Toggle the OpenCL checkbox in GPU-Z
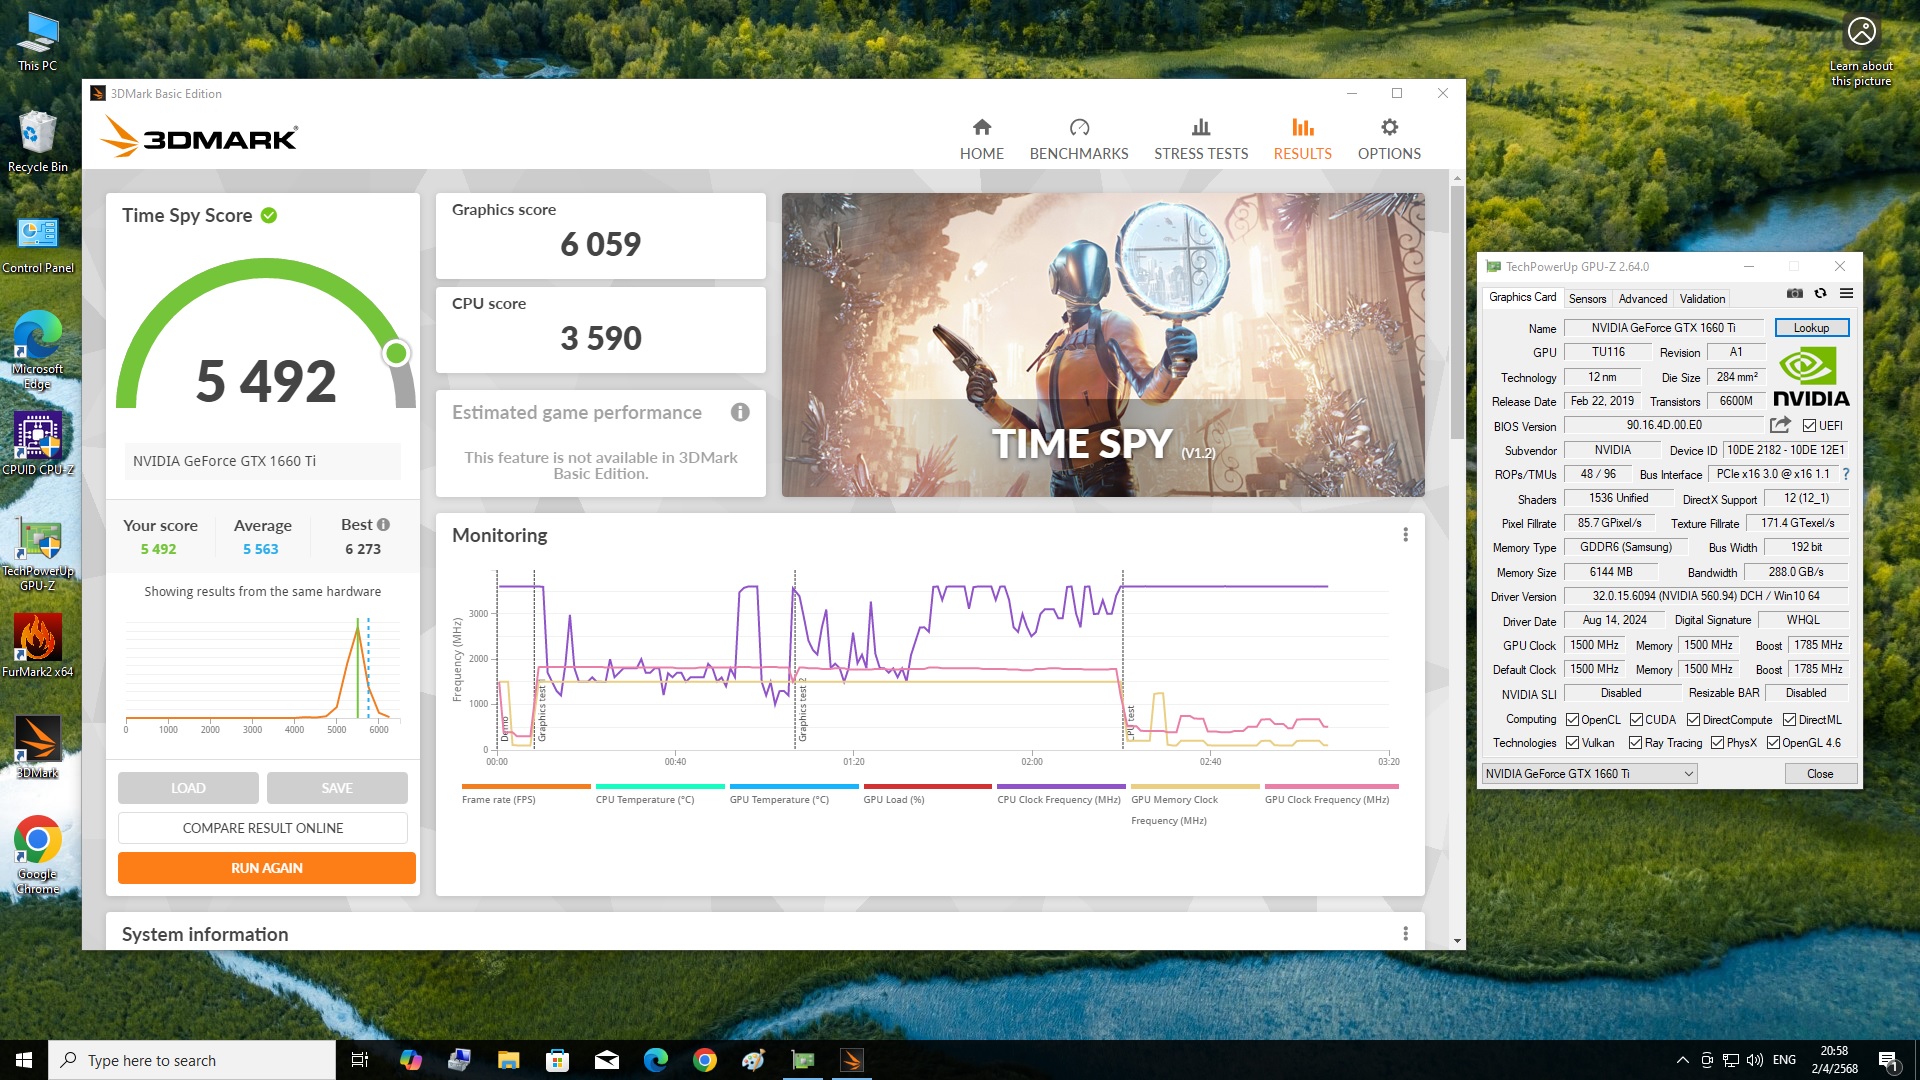The image size is (1920, 1080). [1572, 719]
